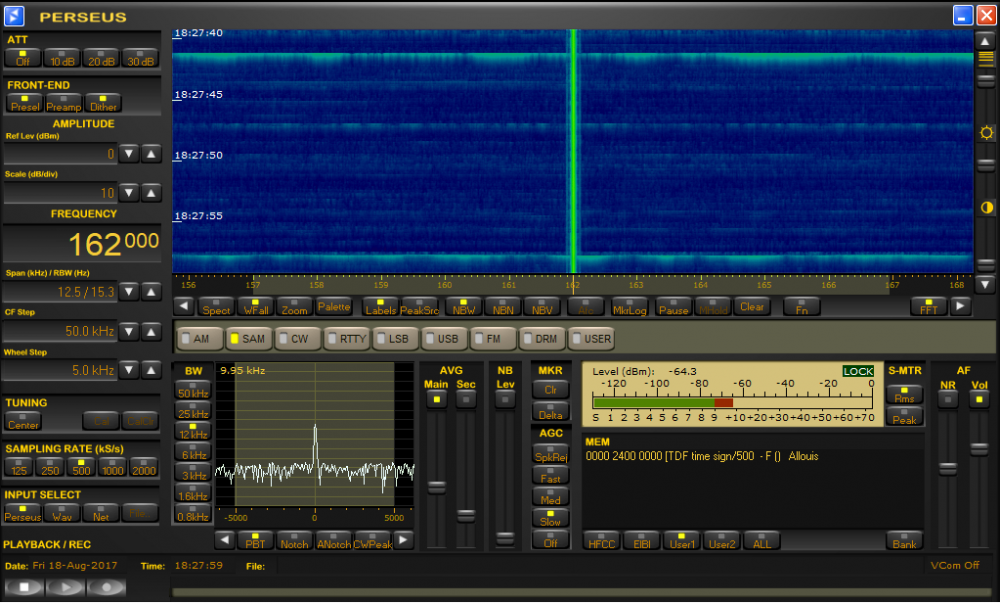Set attenuator to 10 dB
The image size is (1000, 604).
point(62,58)
